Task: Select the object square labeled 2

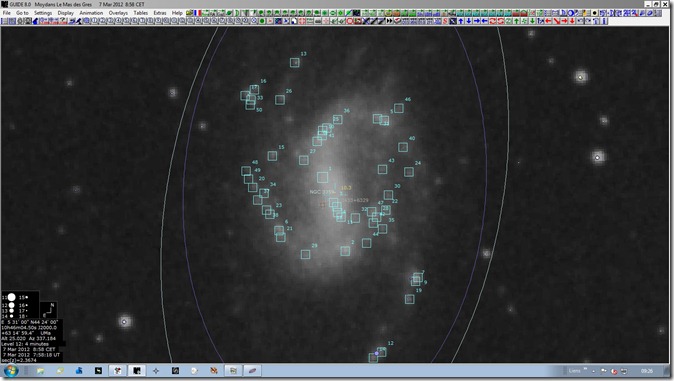Action: [x=345, y=251]
